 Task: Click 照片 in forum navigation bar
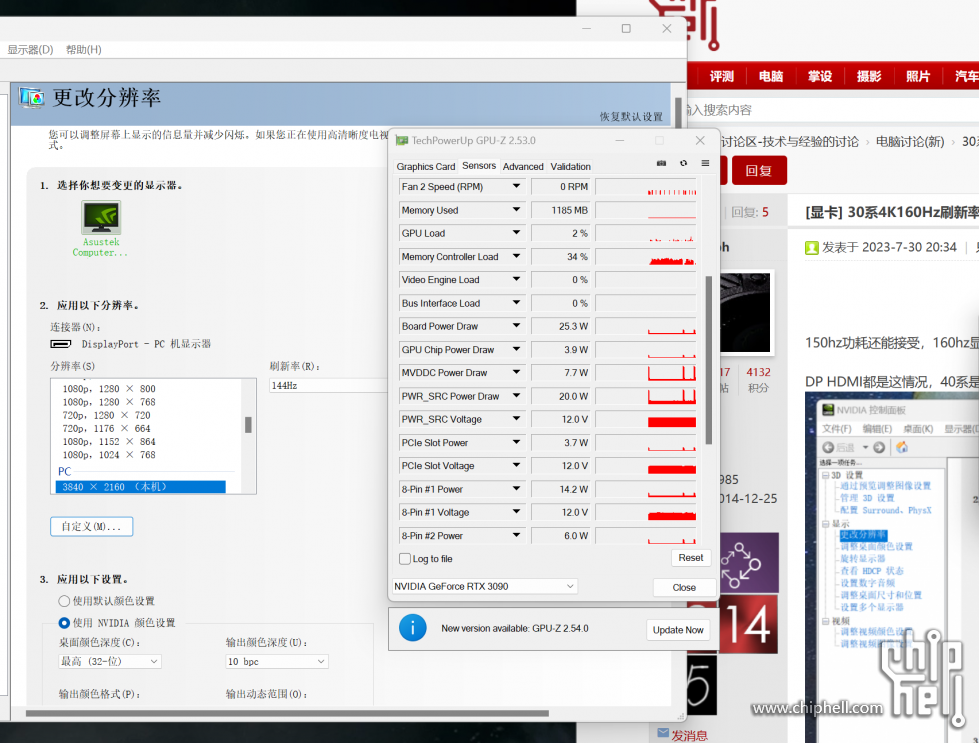[918, 76]
